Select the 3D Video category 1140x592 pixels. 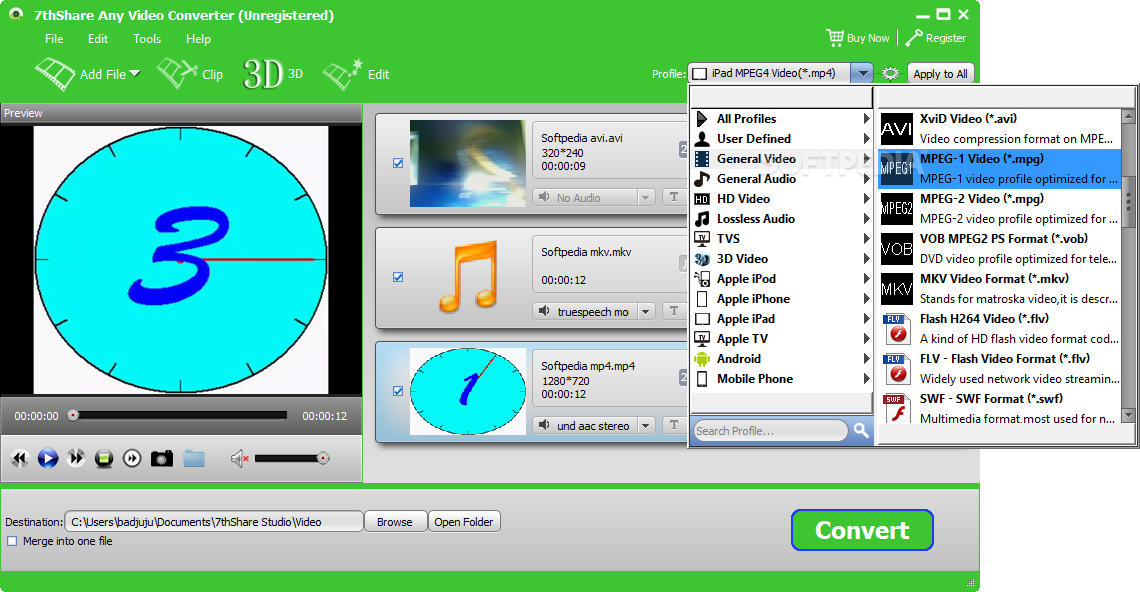click(782, 258)
